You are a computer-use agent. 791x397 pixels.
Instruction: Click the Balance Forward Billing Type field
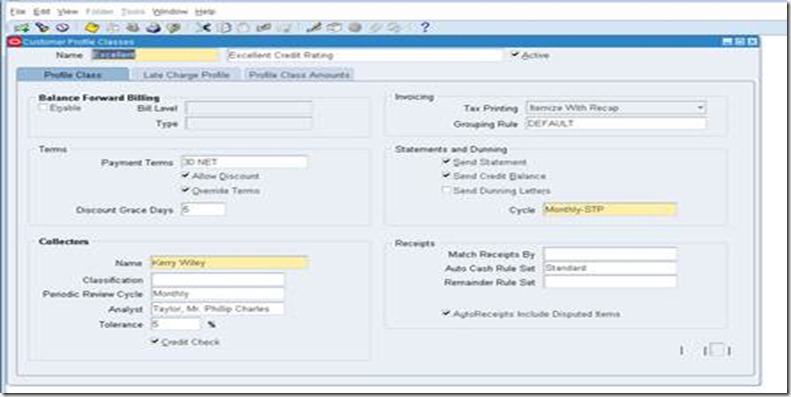249,124
